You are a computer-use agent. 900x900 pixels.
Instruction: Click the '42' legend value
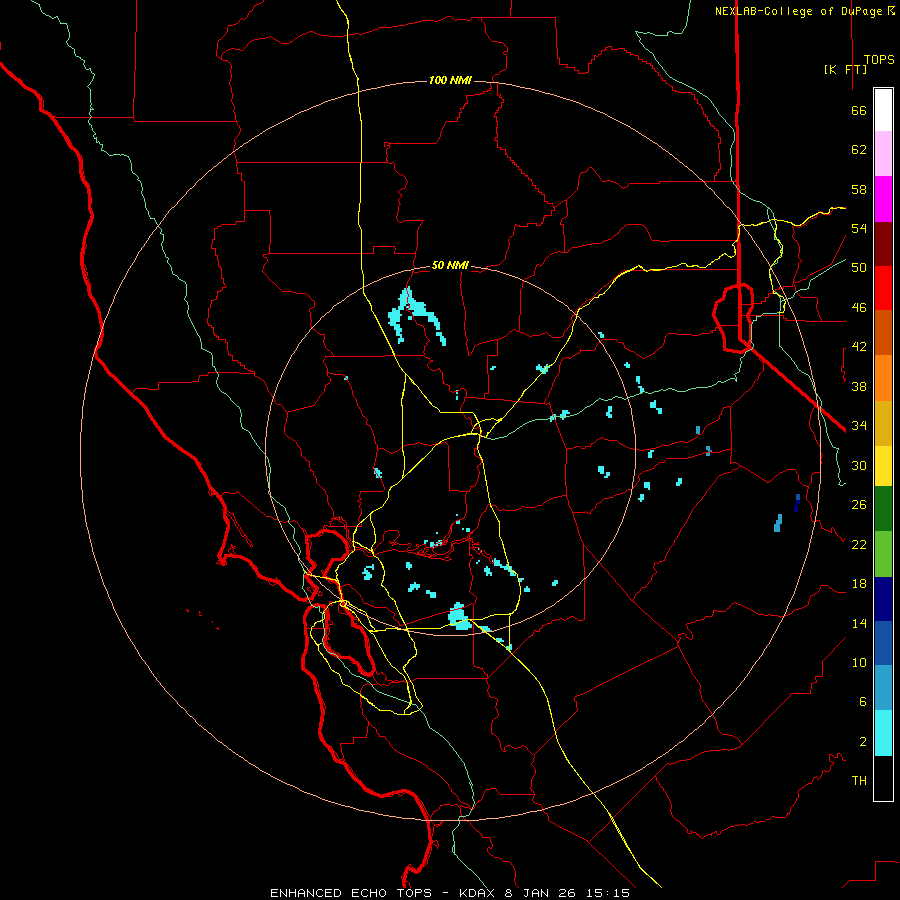(859, 347)
